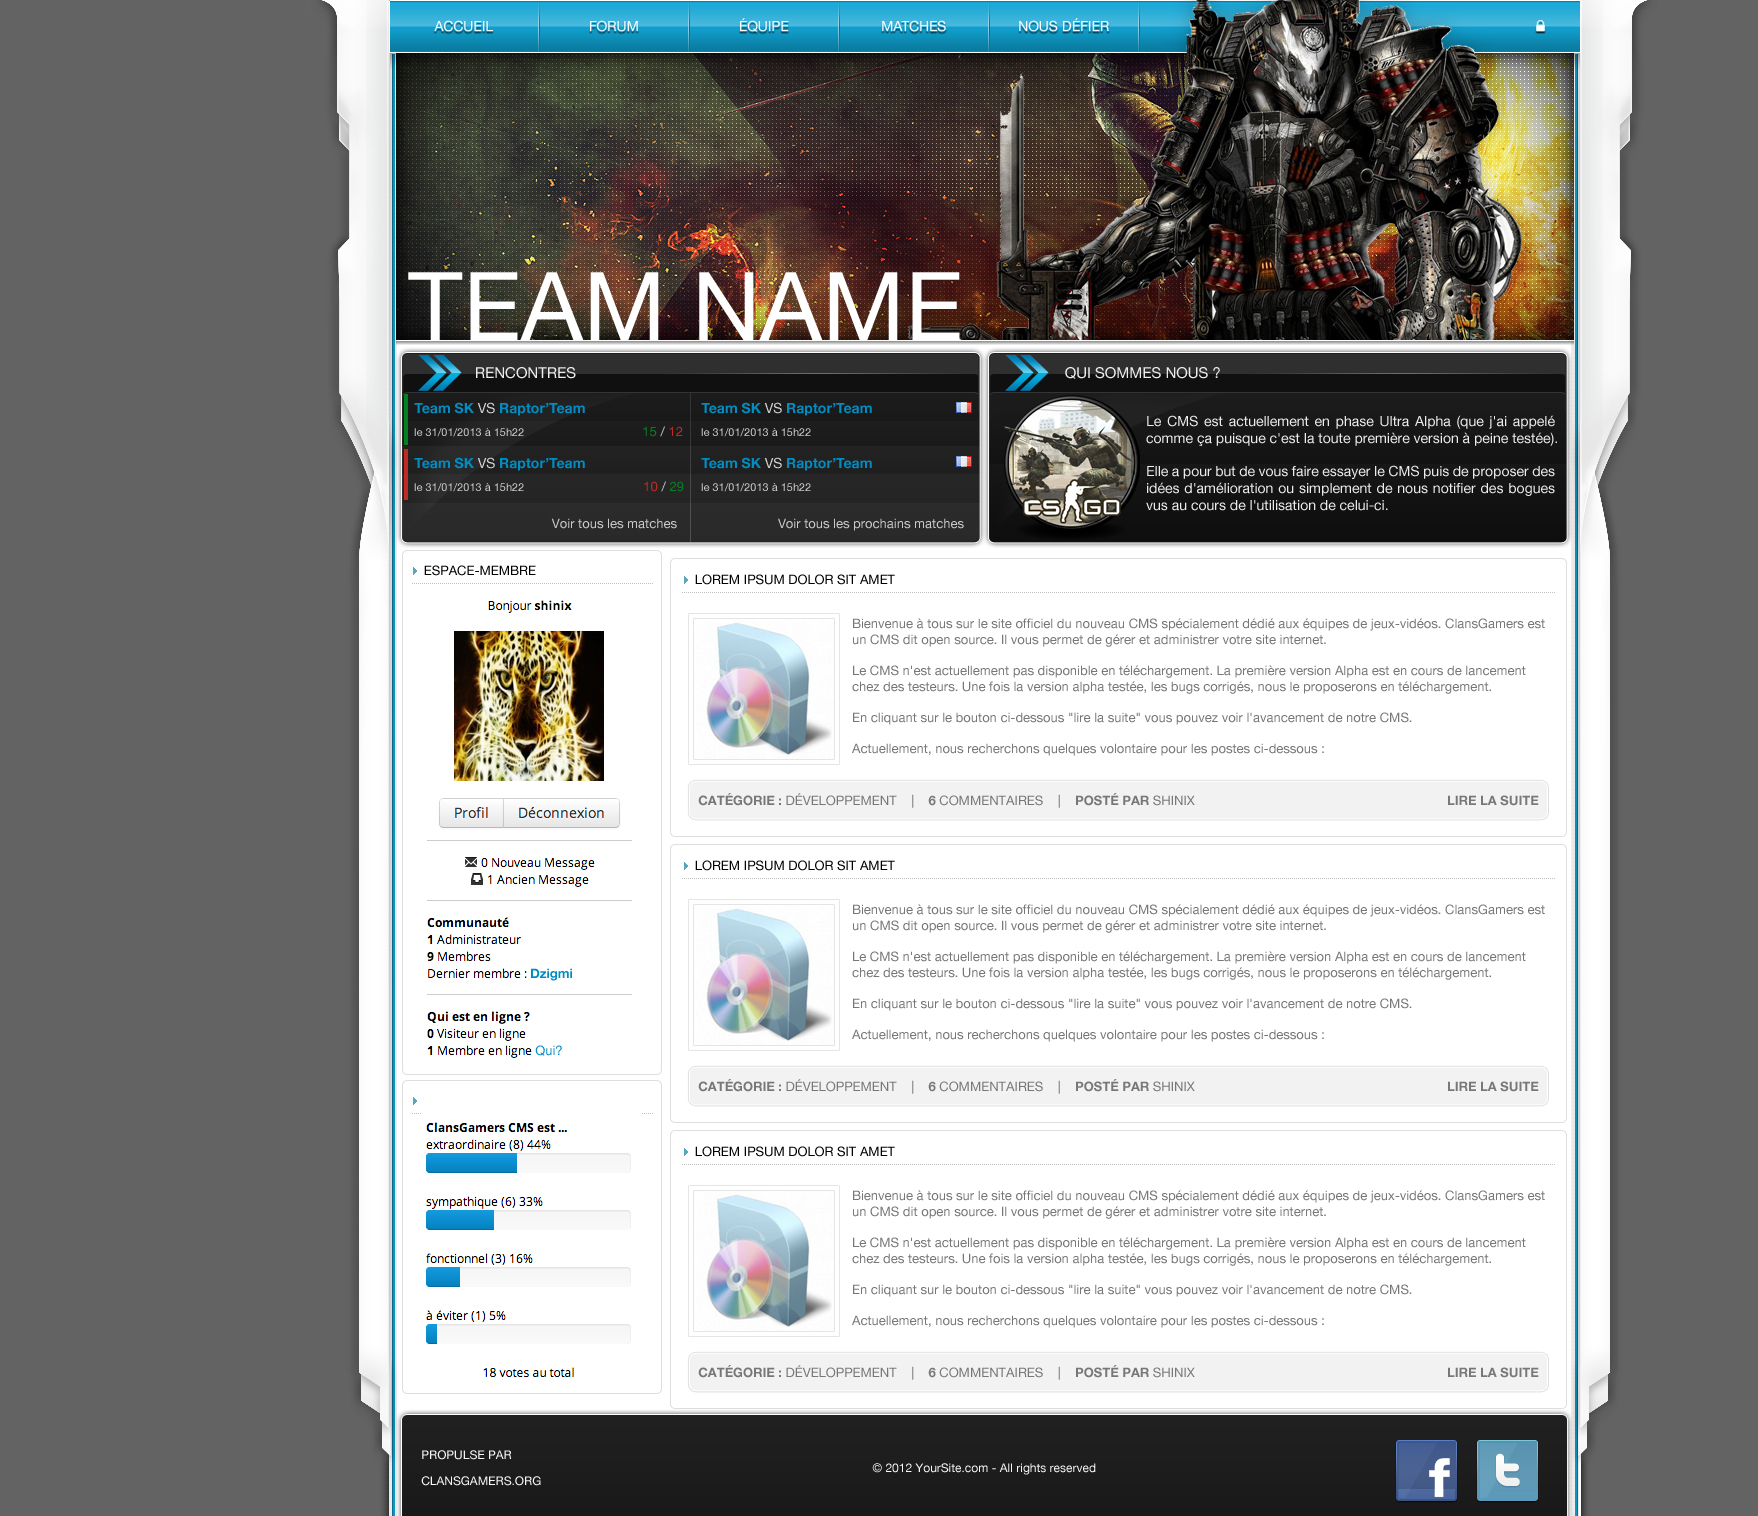This screenshot has width=1758, height=1516.
Task: Click '9 Membres' community count
Action: pos(459,957)
